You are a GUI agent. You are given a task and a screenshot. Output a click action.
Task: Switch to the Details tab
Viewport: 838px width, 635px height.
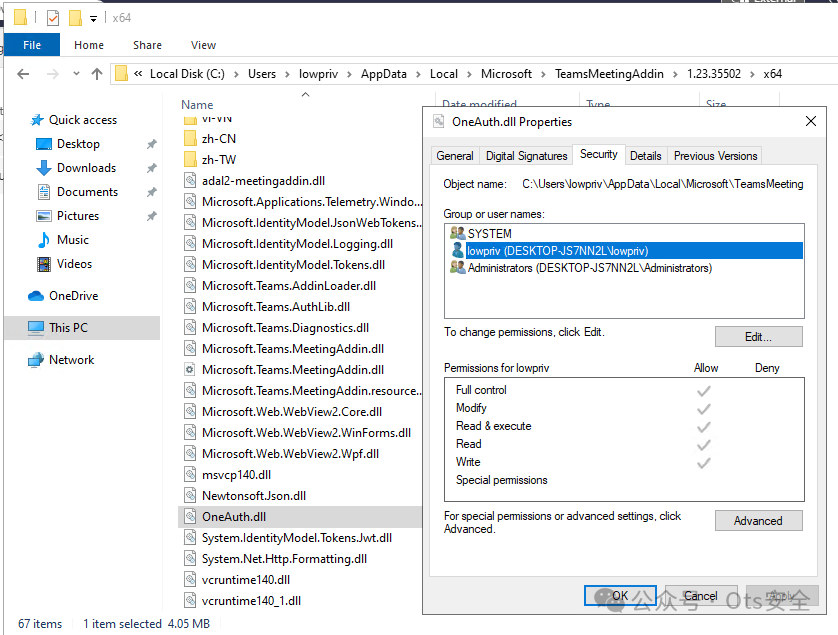point(646,156)
